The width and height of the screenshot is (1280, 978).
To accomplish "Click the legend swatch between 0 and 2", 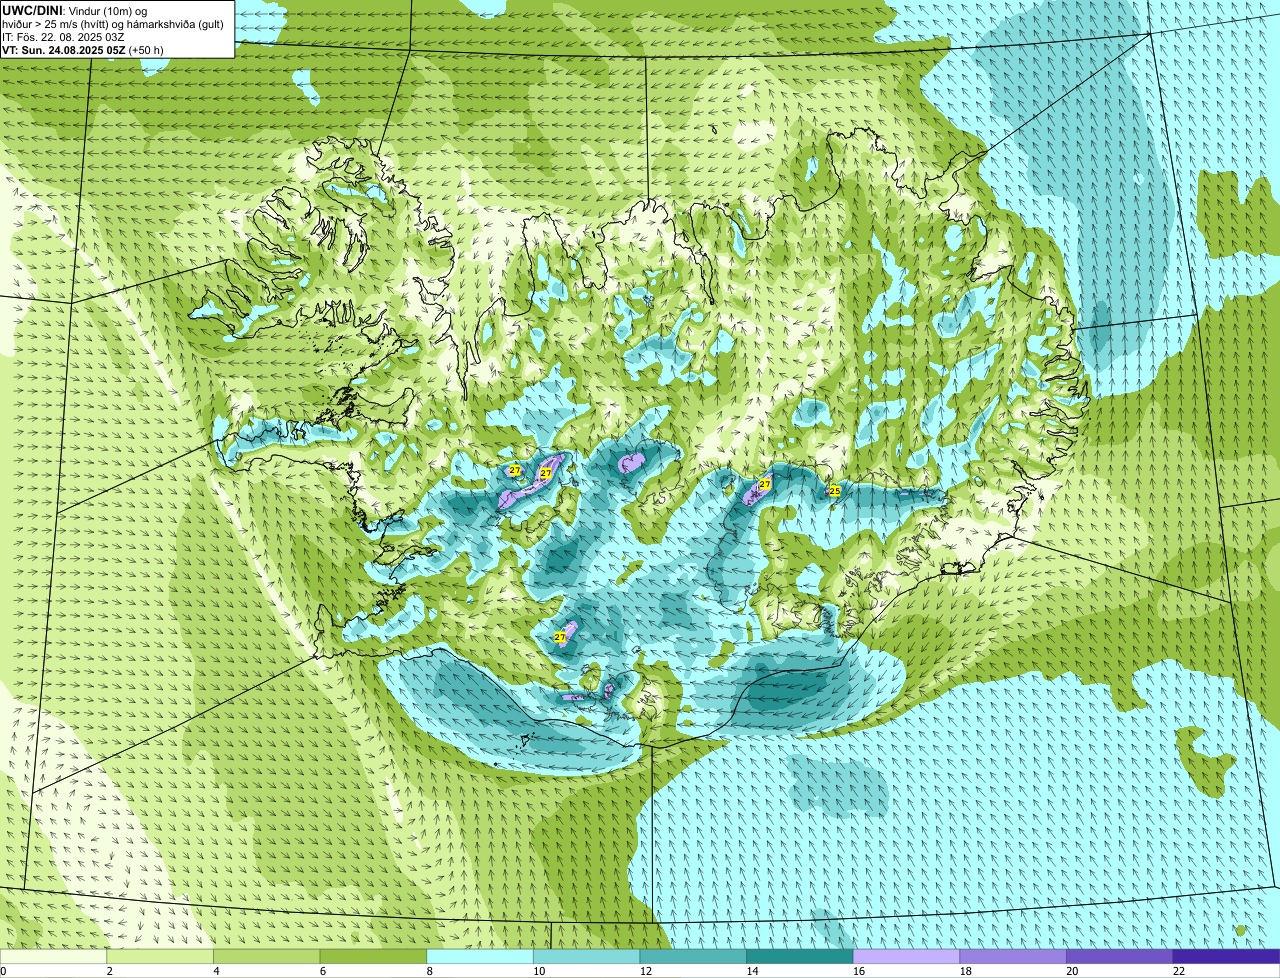I will point(53,956).
